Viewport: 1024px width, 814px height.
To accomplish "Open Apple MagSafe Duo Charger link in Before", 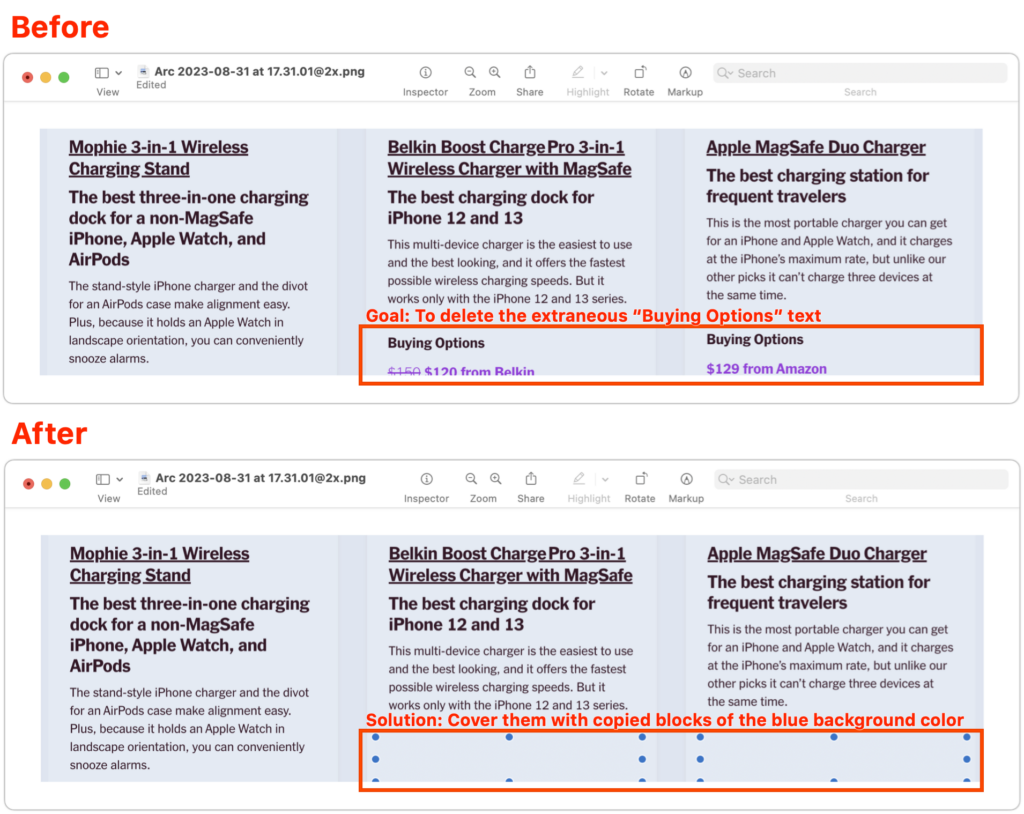I will (x=816, y=147).
